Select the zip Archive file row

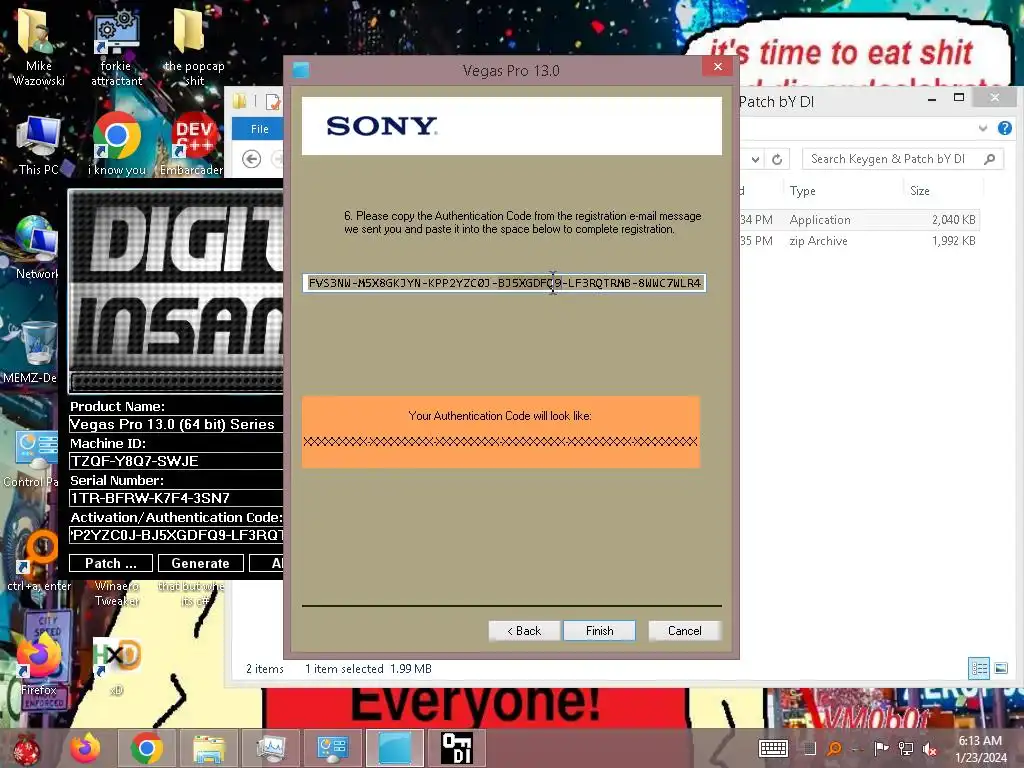coord(859,241)
